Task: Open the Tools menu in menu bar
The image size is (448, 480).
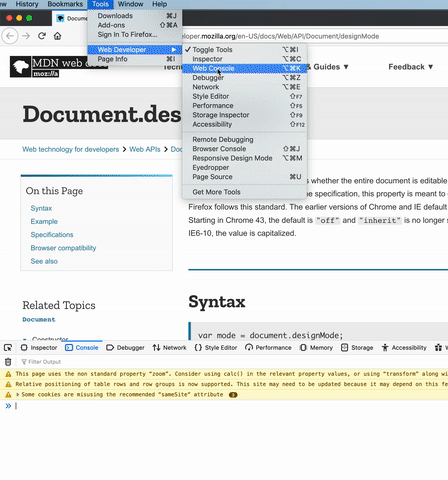Action: pos(100,4)
